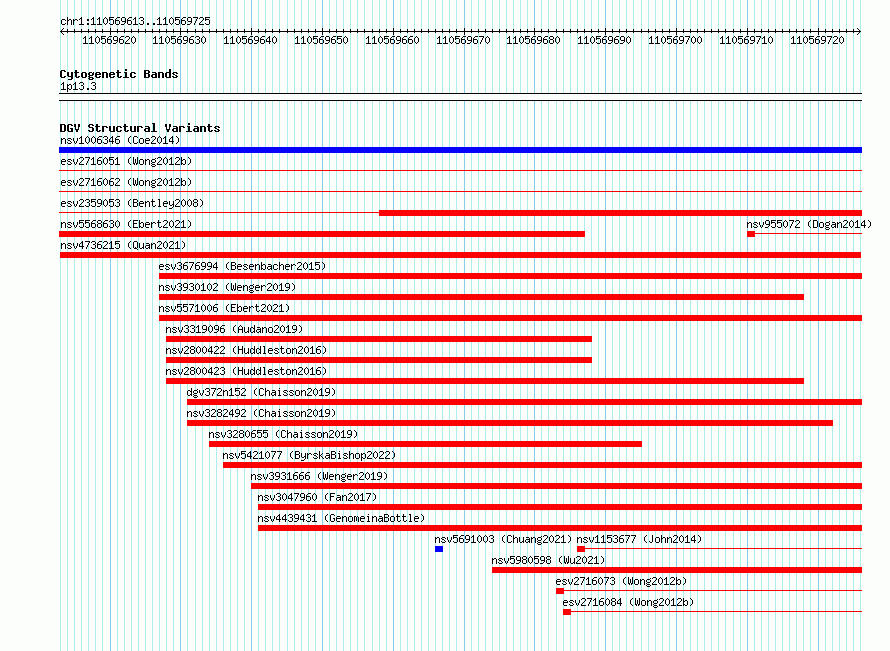Click nsv4736215 (Quan2021) label
Viewport: 890px width, 651px height.
point(123,245)
